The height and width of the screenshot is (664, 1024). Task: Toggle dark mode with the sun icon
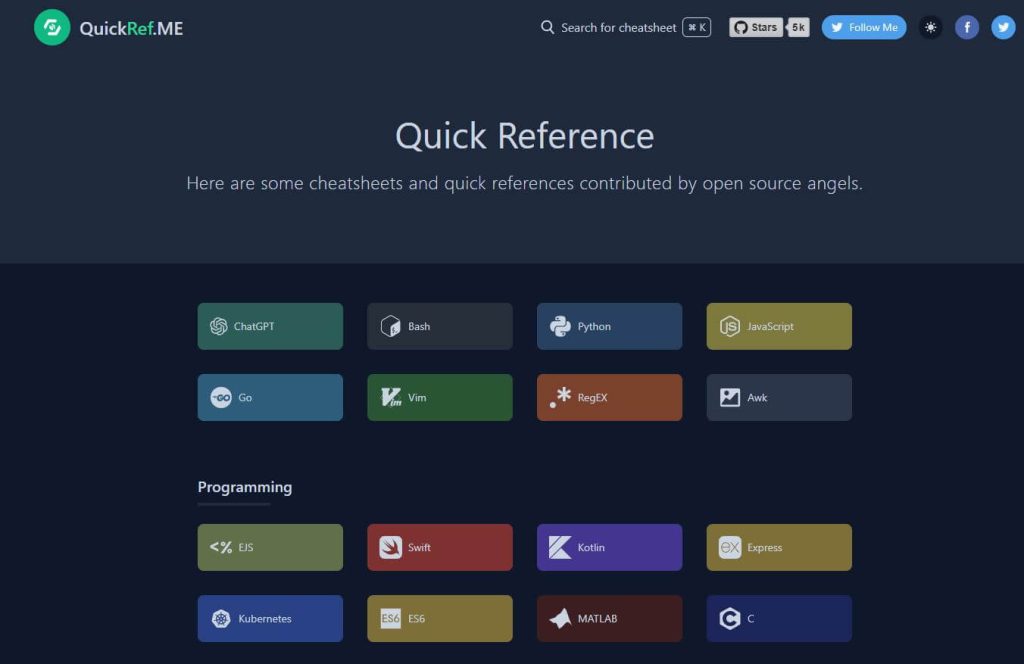coord(931,27)
